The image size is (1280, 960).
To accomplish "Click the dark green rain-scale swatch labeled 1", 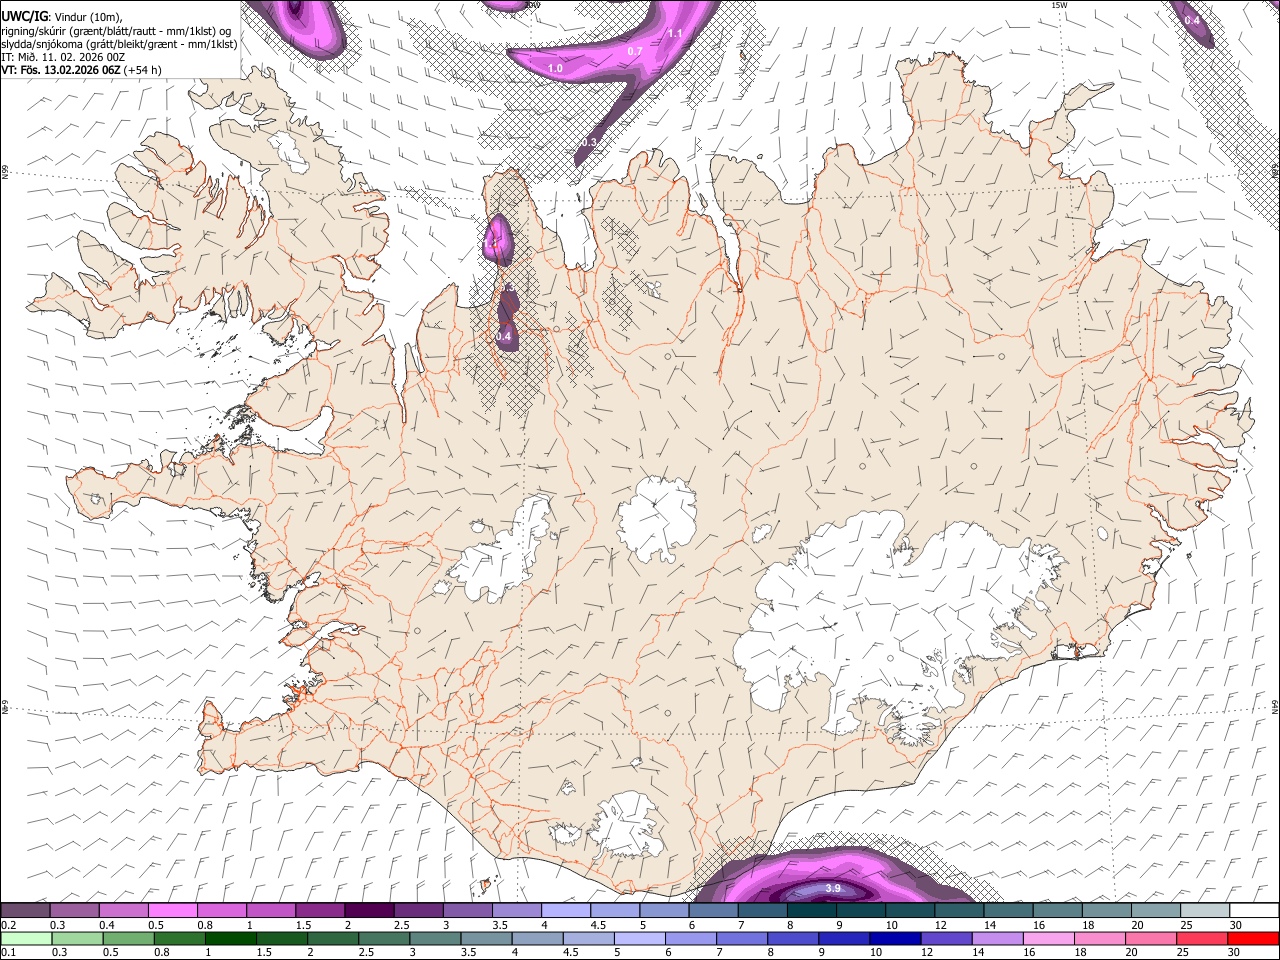I will (230, 938).
